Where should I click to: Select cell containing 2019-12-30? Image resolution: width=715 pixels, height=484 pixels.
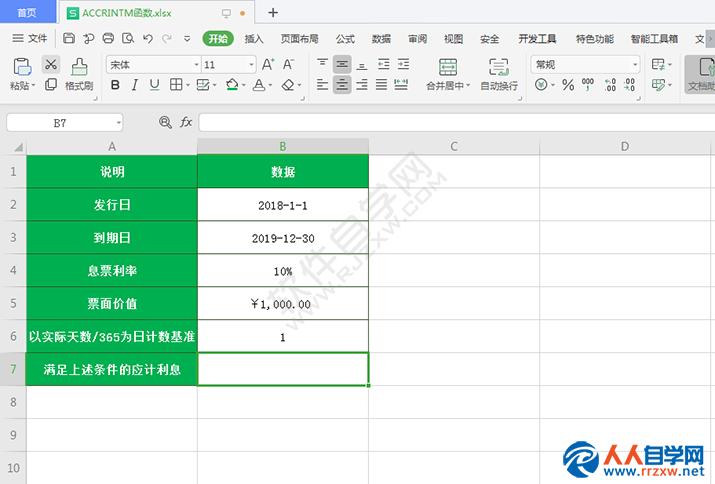[x=283, y=238]
